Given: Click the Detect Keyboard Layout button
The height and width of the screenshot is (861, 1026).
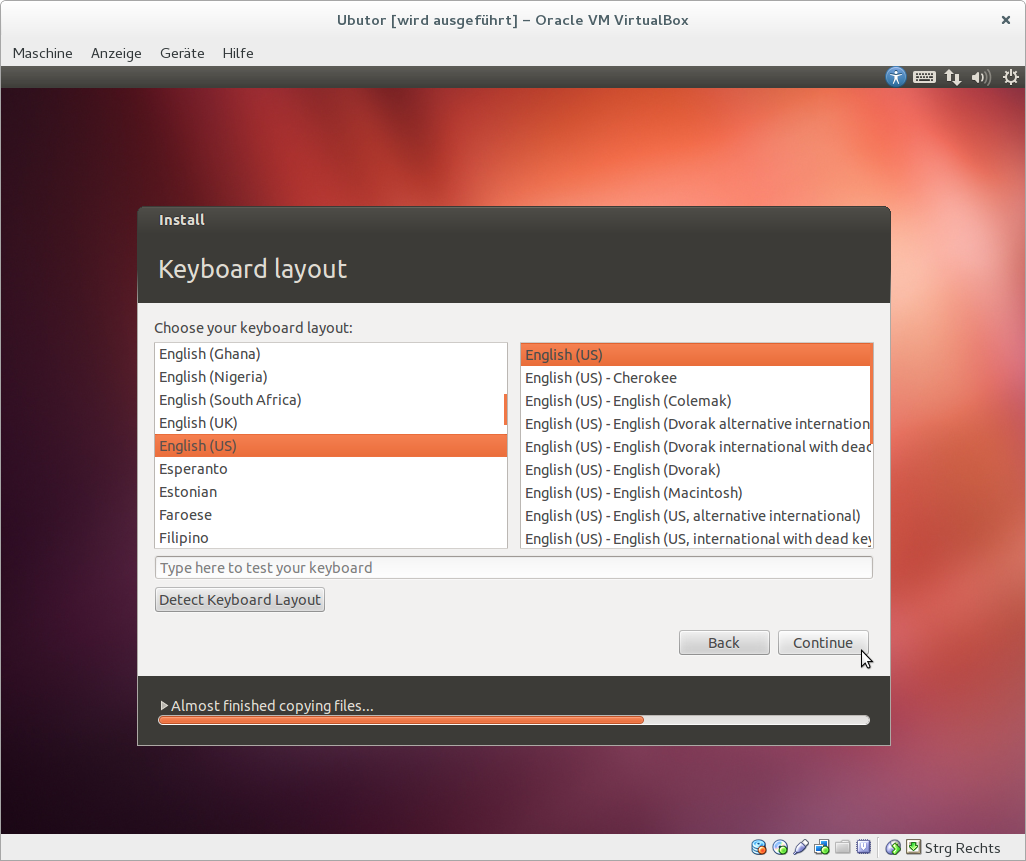Looking at the screenshot, I should (240, 600).
